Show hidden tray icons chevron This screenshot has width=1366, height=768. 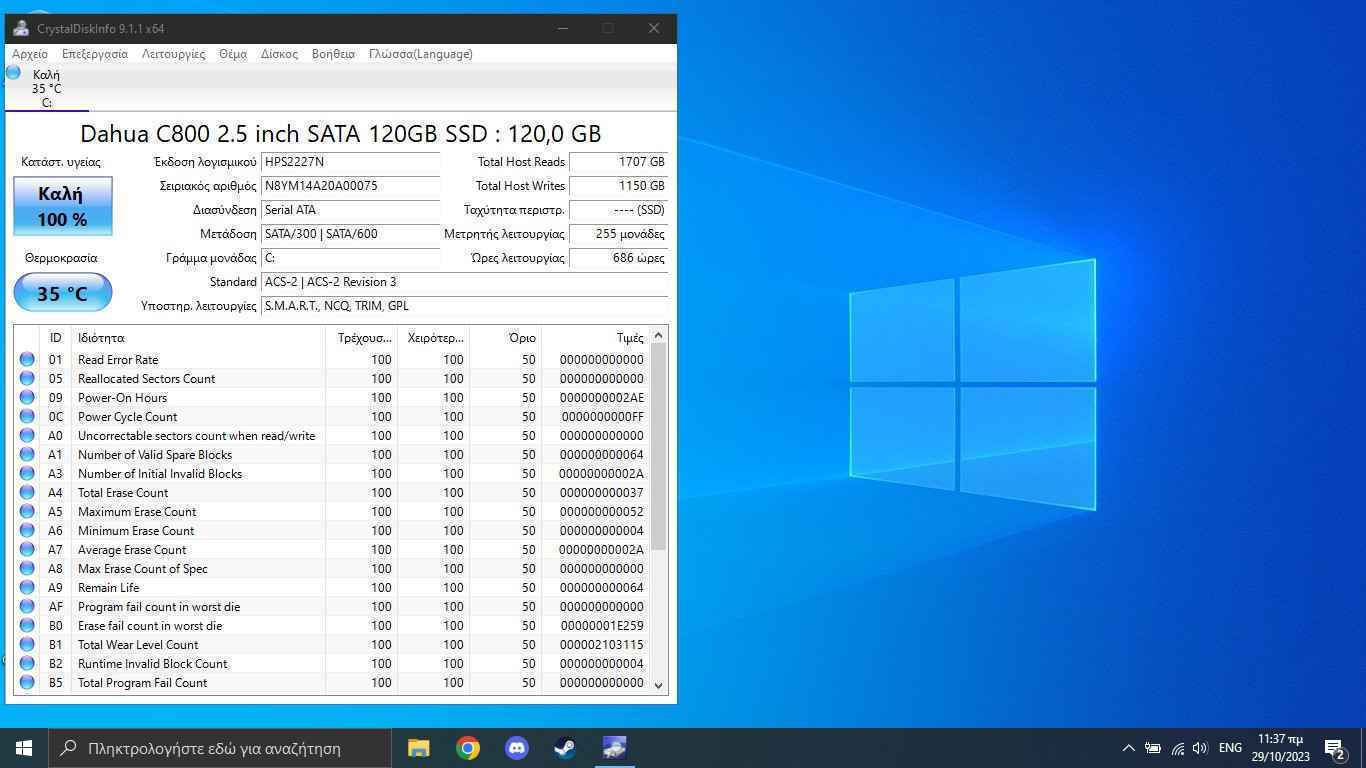coord(1128,748)
